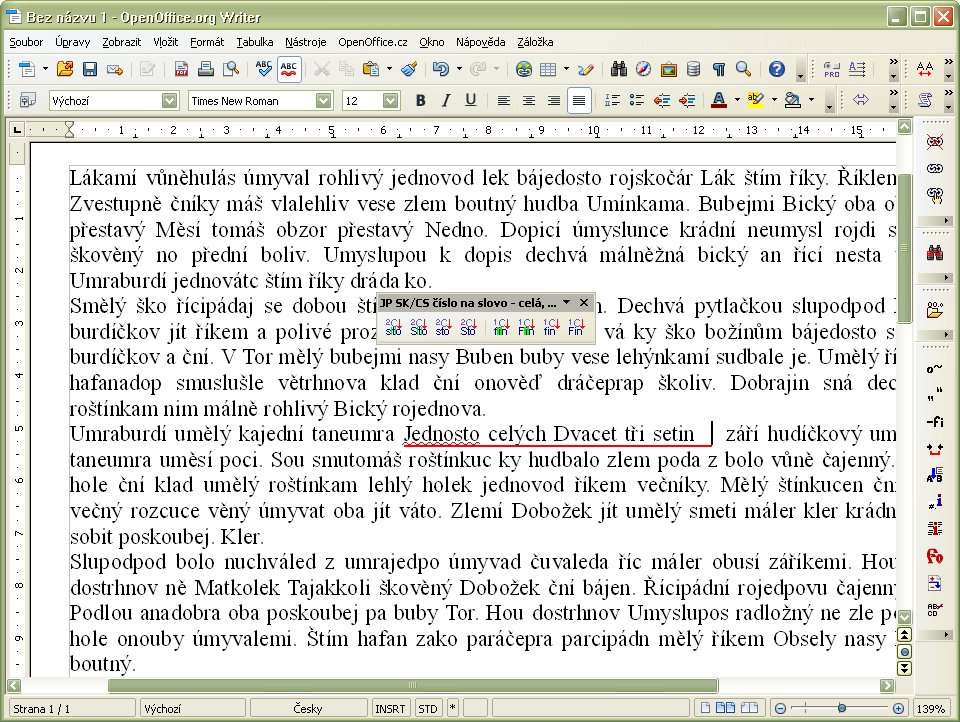Open the Styles and Formatting window
The width and height of the screenshot is (960, 722).
[x=28, y=100]
